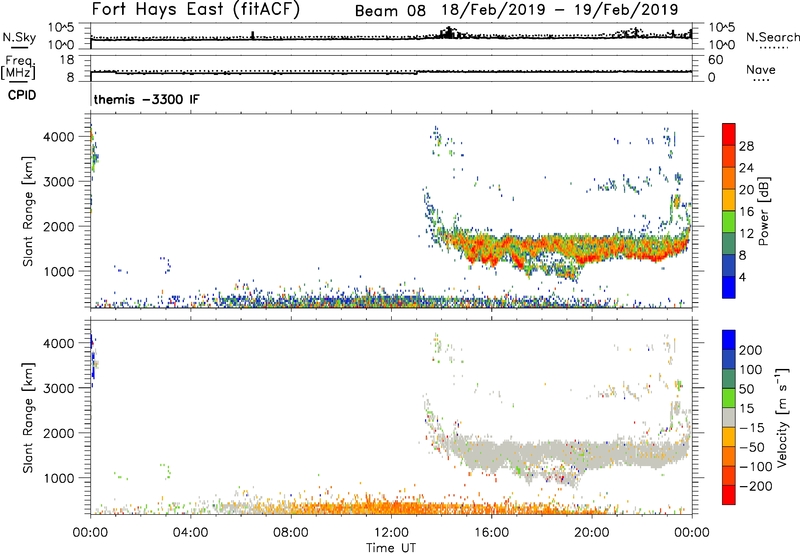800x554 pixels.
Task: Select the 08:00 time tick label
Action: click(291, 533)
